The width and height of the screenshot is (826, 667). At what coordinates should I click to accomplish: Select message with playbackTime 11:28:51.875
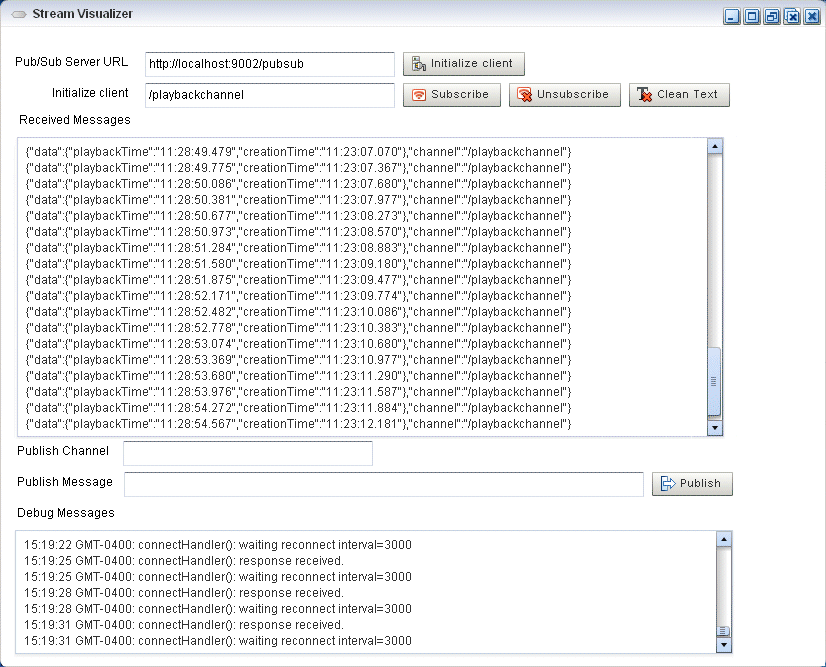click(298, 280)
